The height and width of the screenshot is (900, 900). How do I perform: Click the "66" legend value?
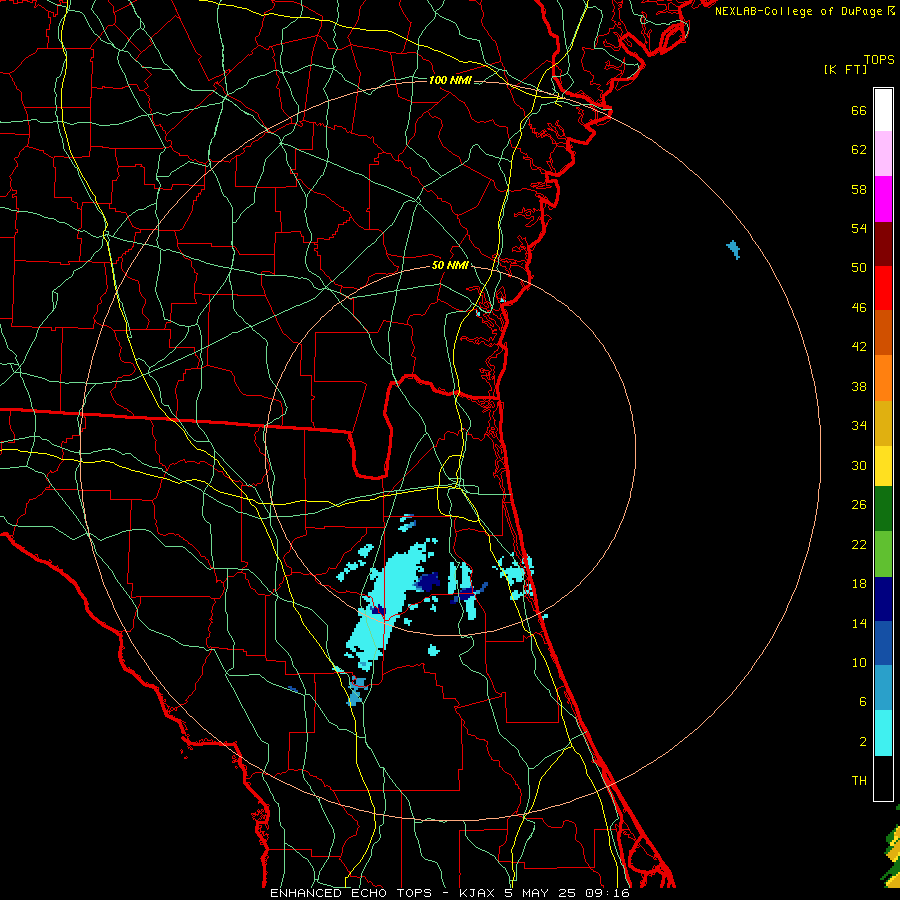tap(859, 110)
